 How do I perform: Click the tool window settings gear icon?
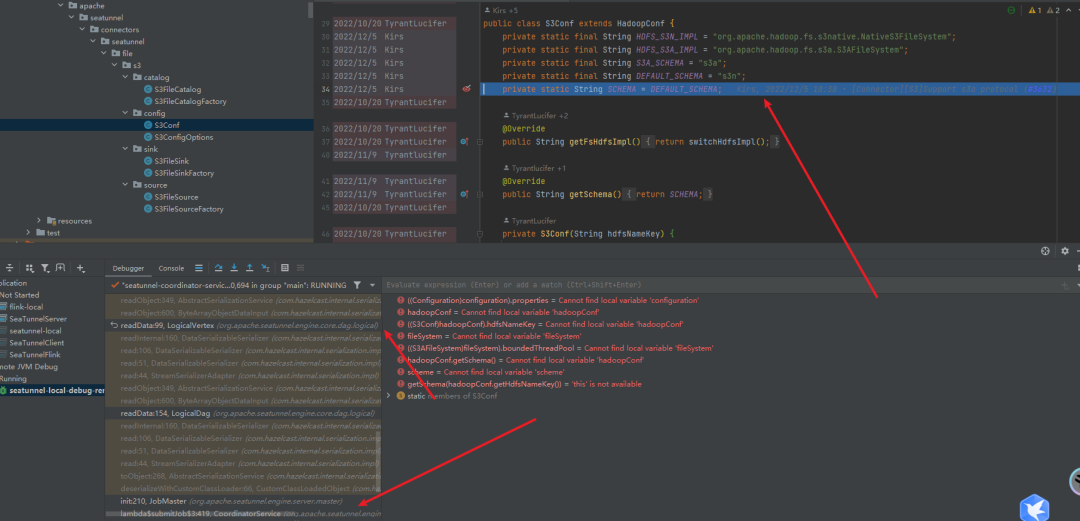(x=1064, y=252)
